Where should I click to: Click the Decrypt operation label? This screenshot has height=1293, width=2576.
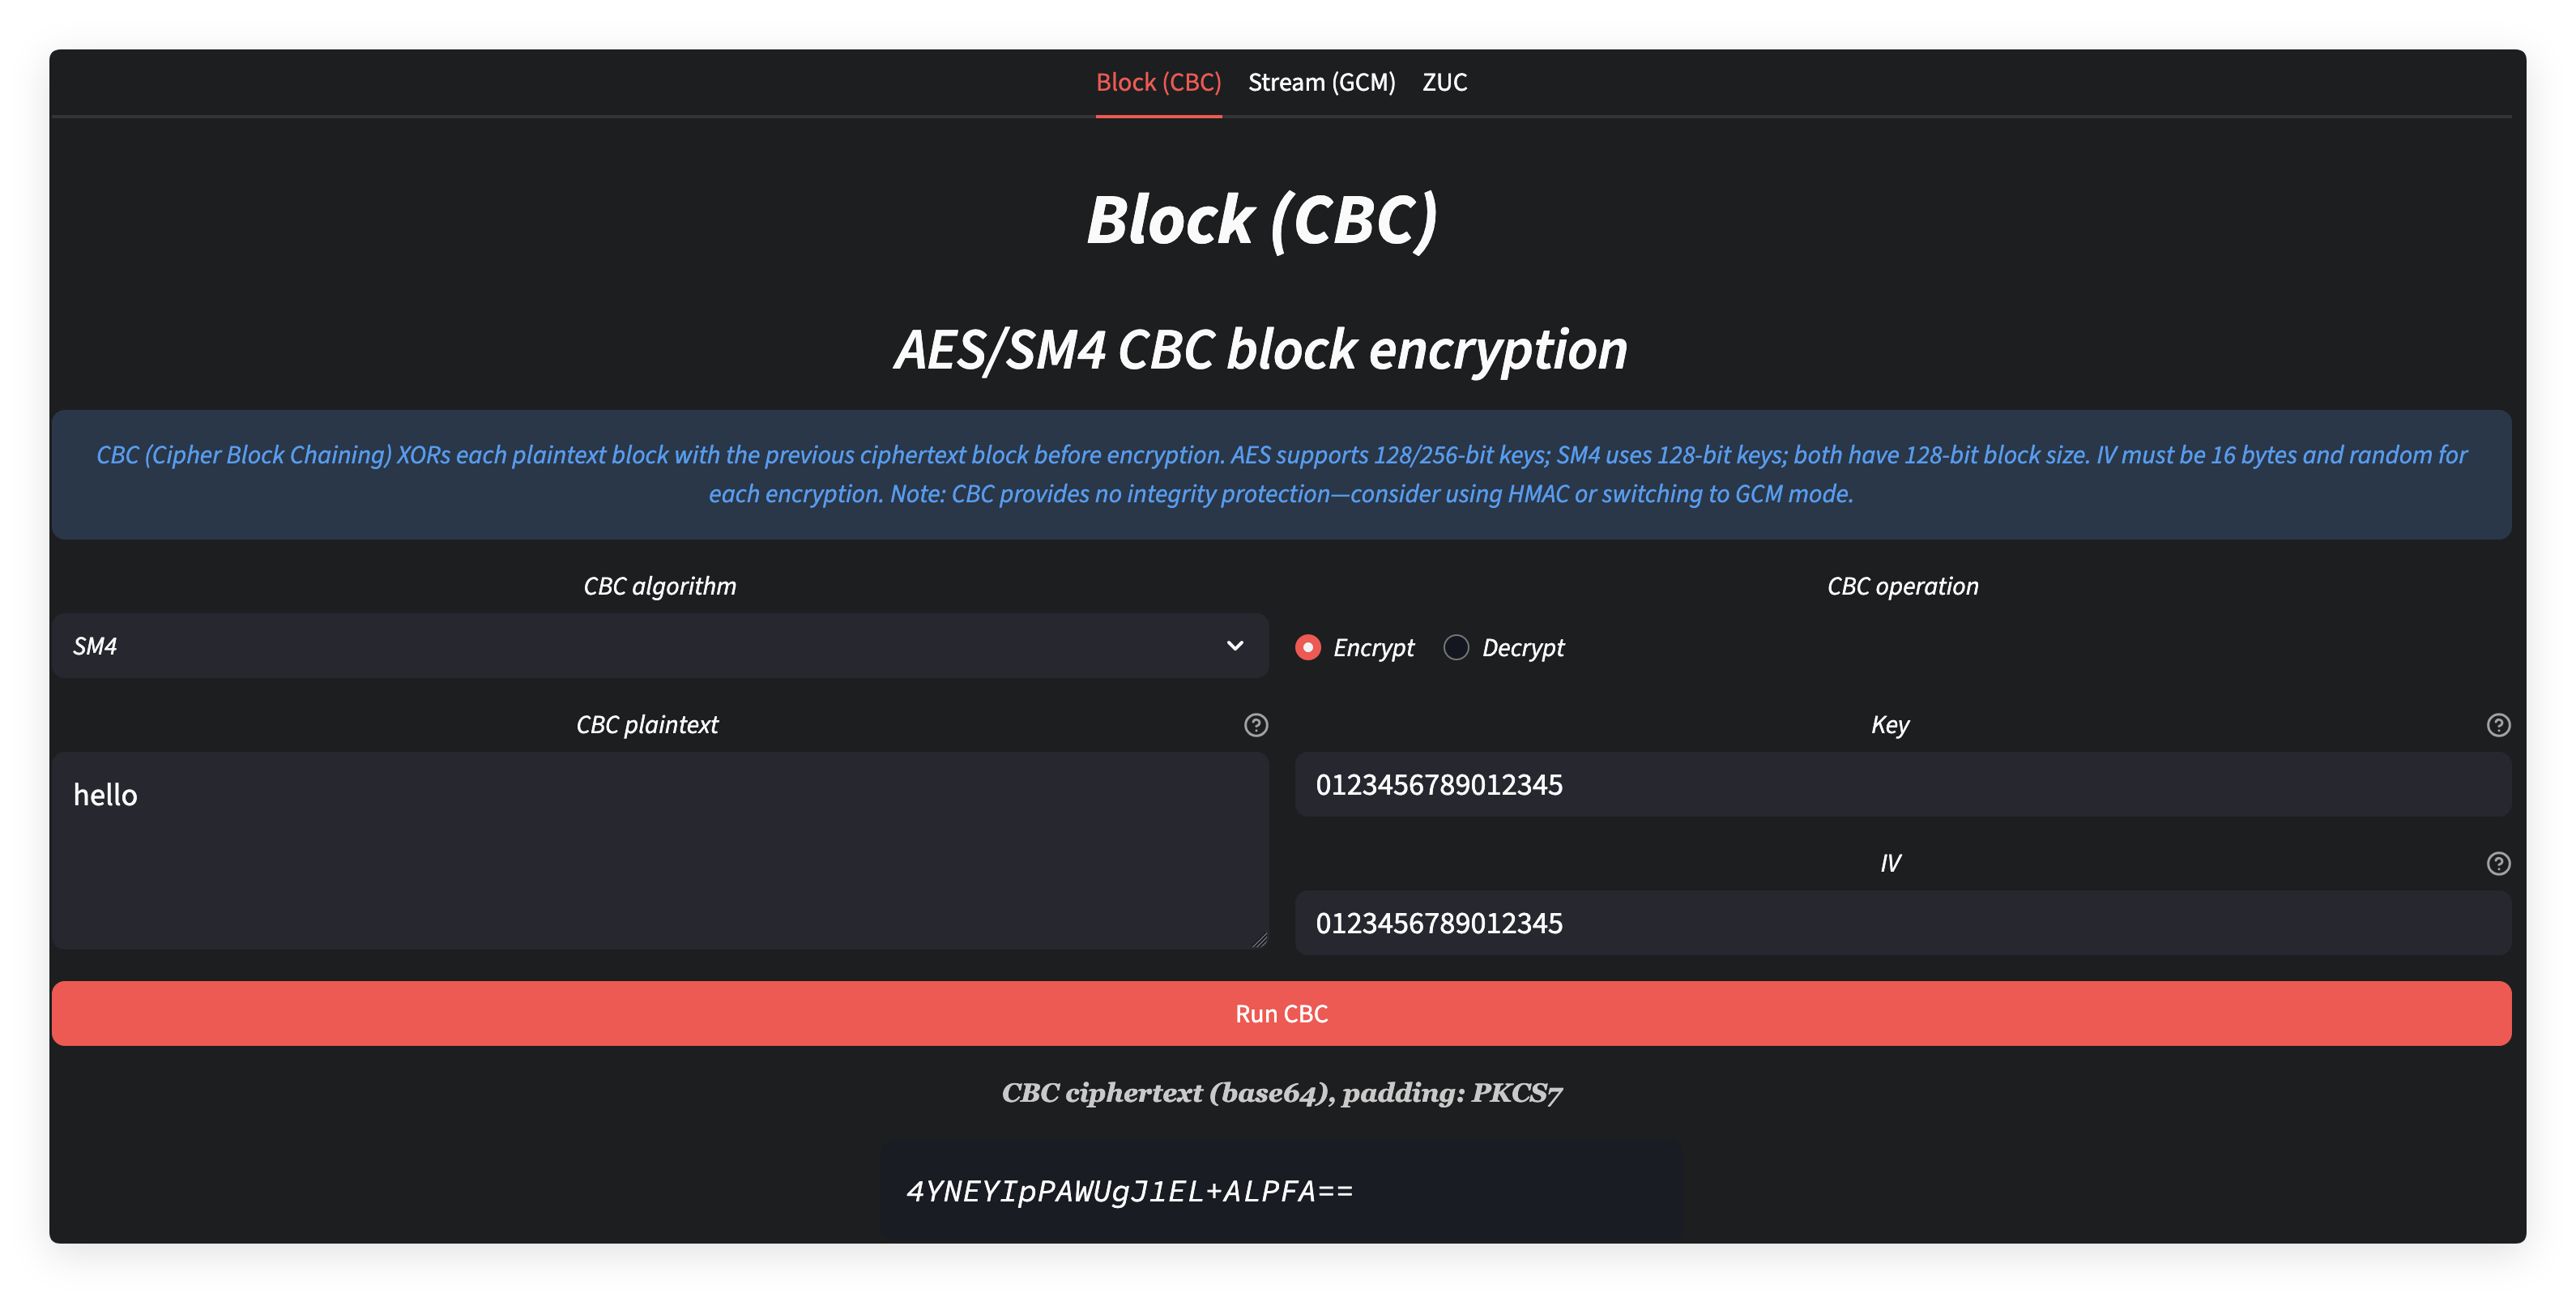[1522, 648]
